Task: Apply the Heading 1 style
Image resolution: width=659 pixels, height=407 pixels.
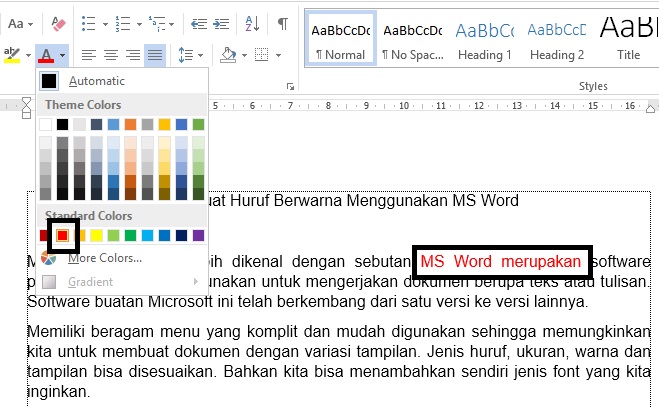Action: tap(485, 39)
